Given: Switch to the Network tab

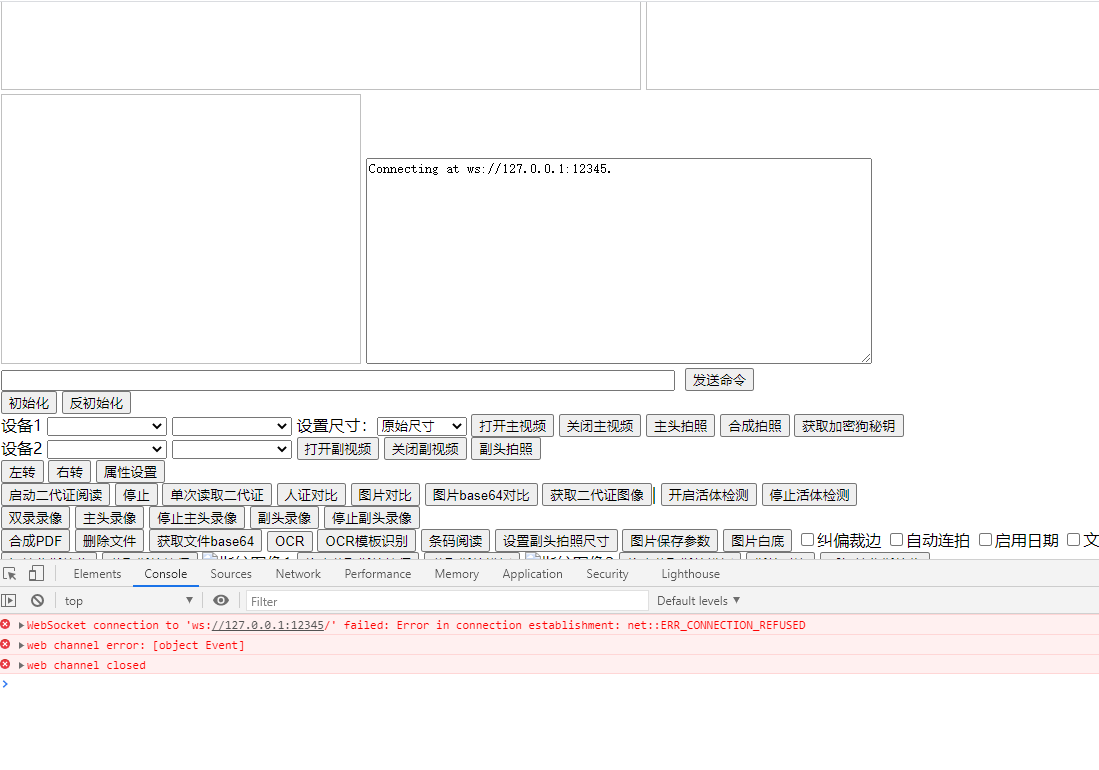Looking at the screenshot, I should 297,573.
